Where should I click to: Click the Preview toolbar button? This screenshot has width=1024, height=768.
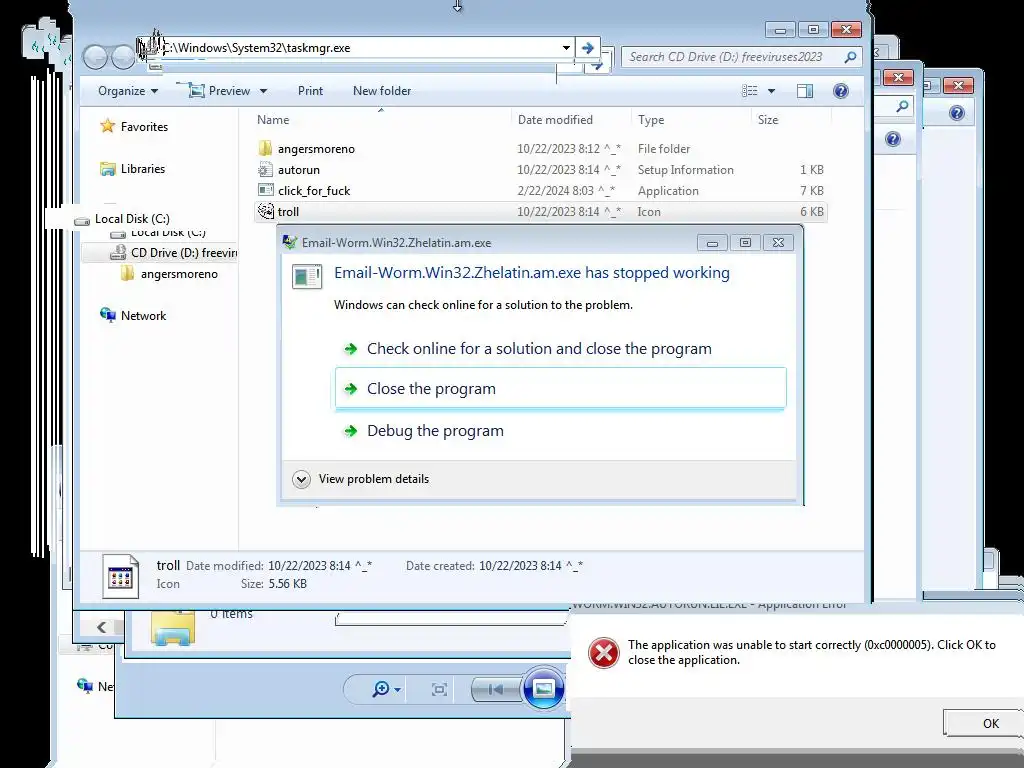pyautogui.click(x=220, y=91)
